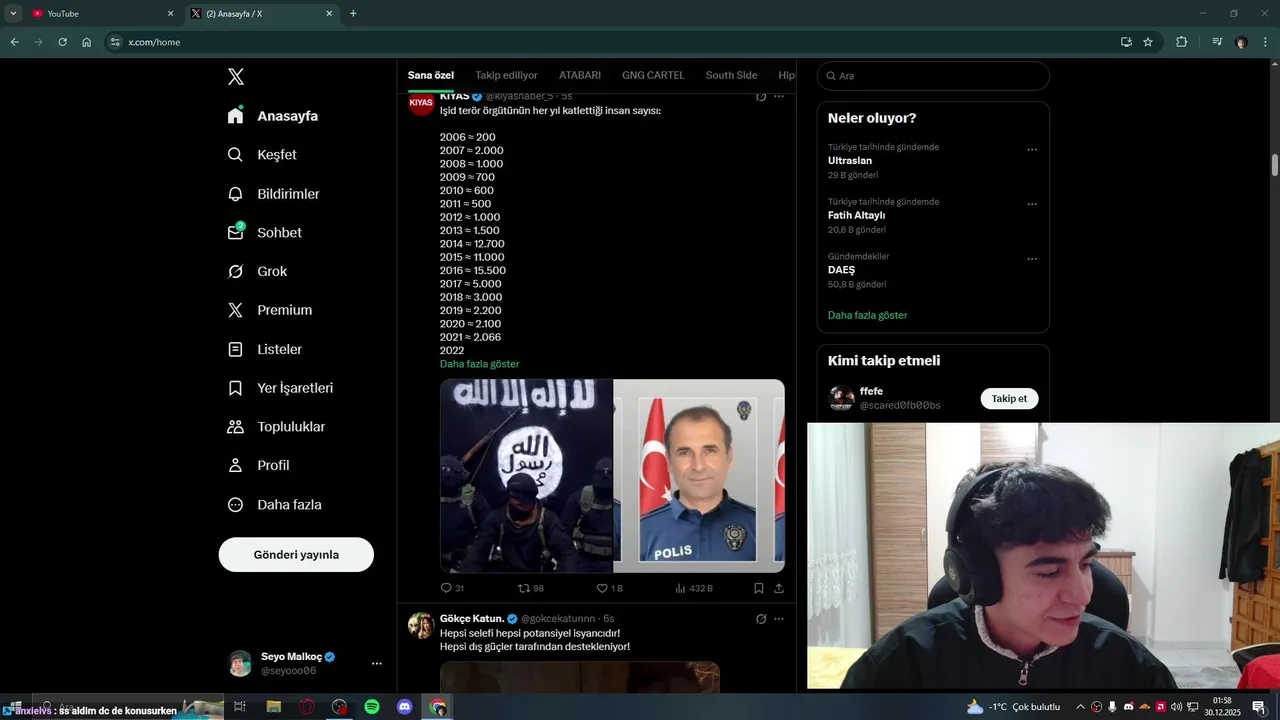Image resolution: width=1280 pixels, height=720 pixels.
Task: Open options for the DAEŞ trend
Action: (1032, 259)
